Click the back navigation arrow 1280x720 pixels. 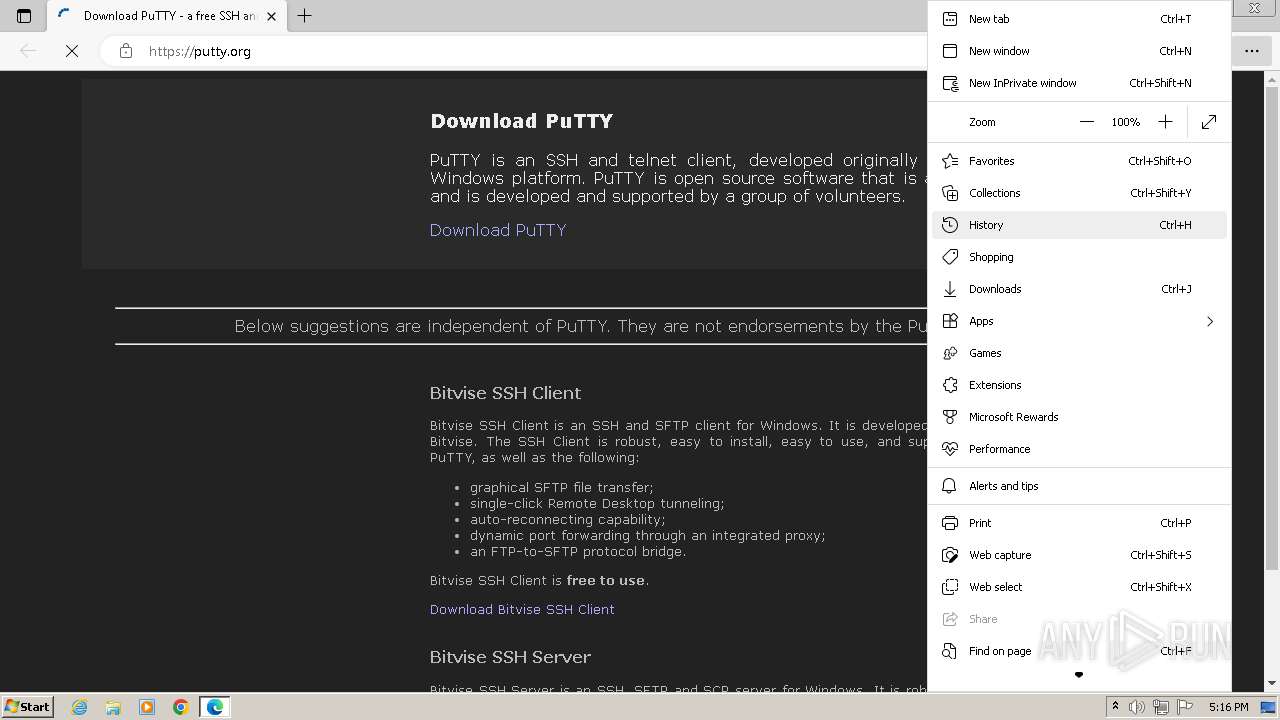click(28, 51)
